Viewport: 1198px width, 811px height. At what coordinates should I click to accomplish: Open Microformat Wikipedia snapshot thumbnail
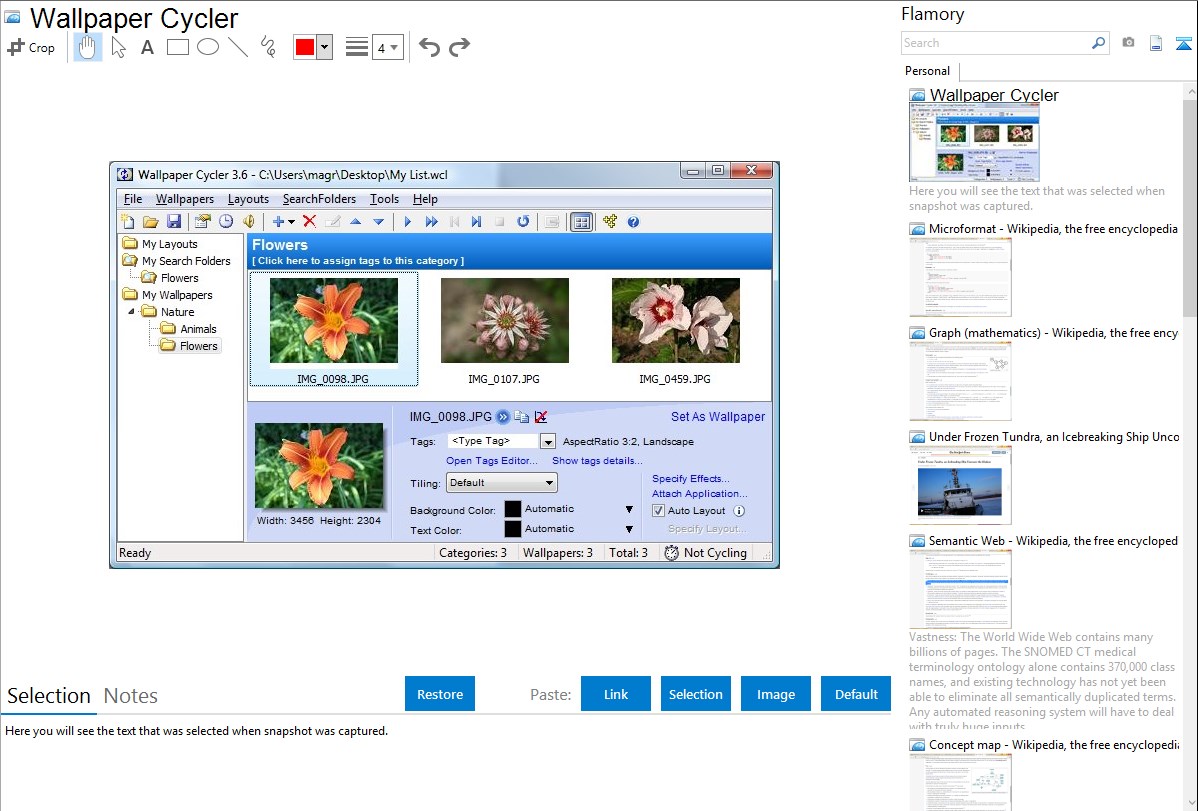click(x=960, y=277)
